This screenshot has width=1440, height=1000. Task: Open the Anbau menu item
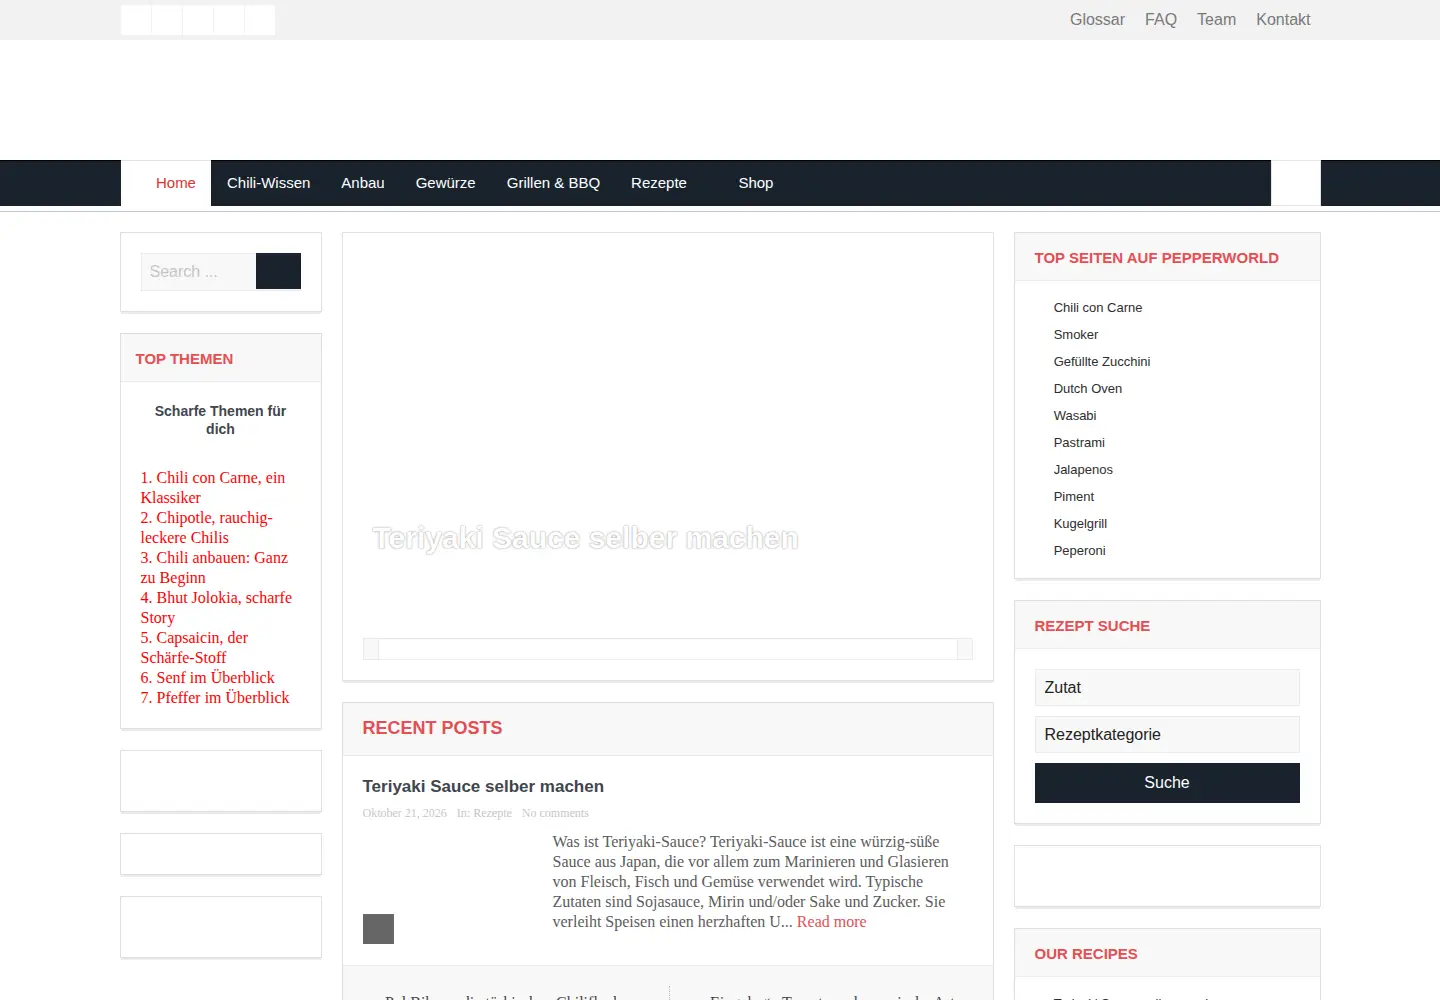click(363, 183)
